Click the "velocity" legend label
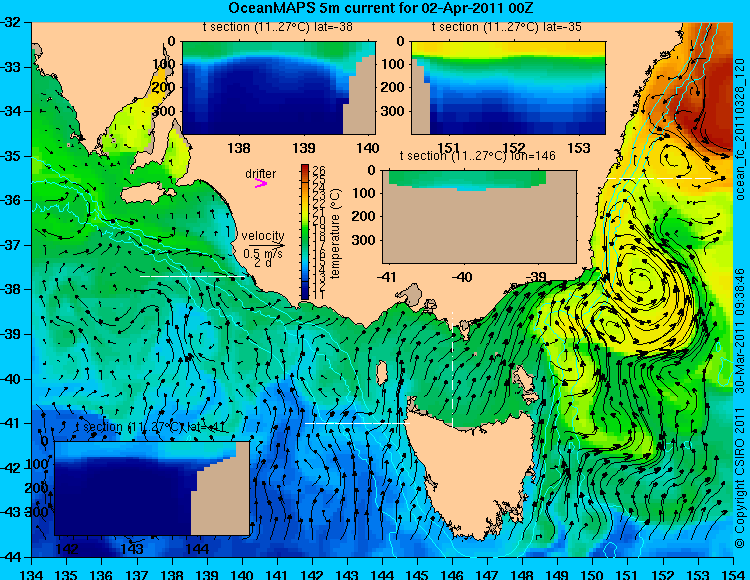The image size is (750, 580). tap(263, 236)
